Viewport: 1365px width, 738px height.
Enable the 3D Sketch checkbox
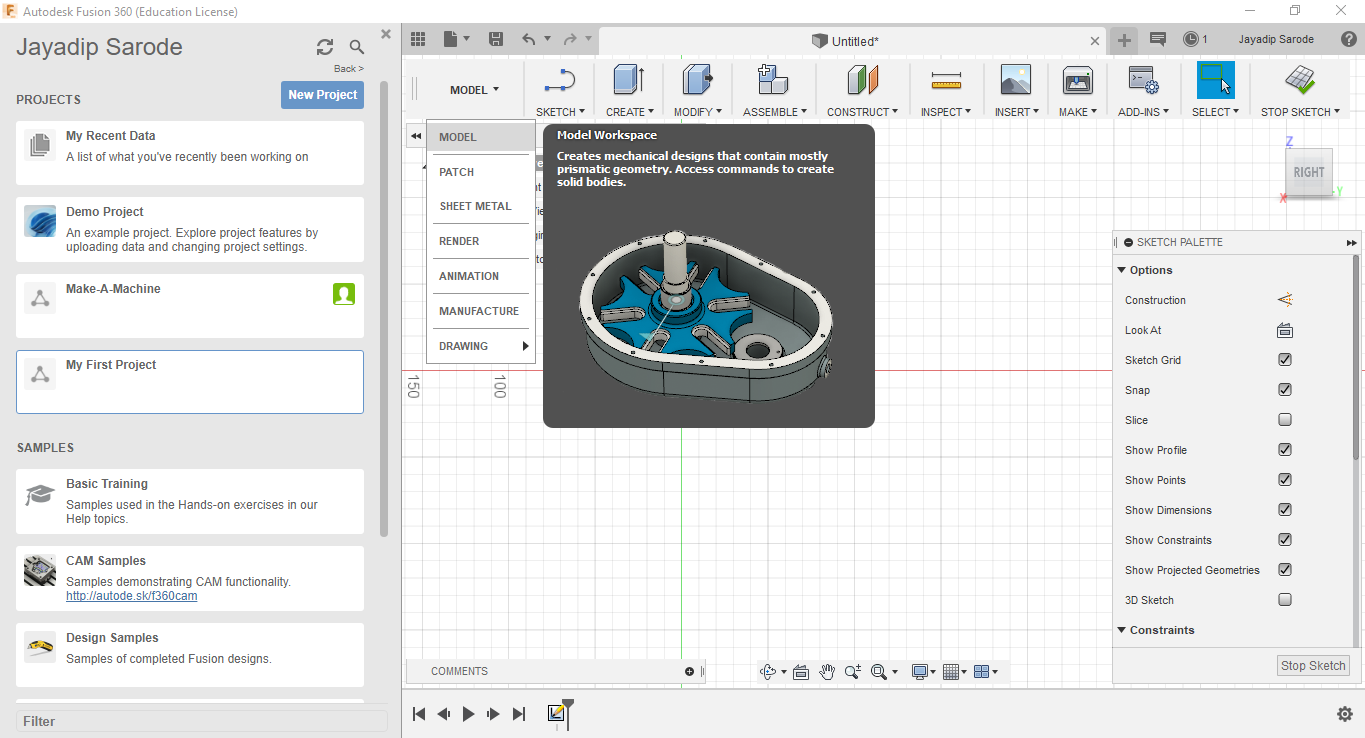click(x=1285, y=600)
